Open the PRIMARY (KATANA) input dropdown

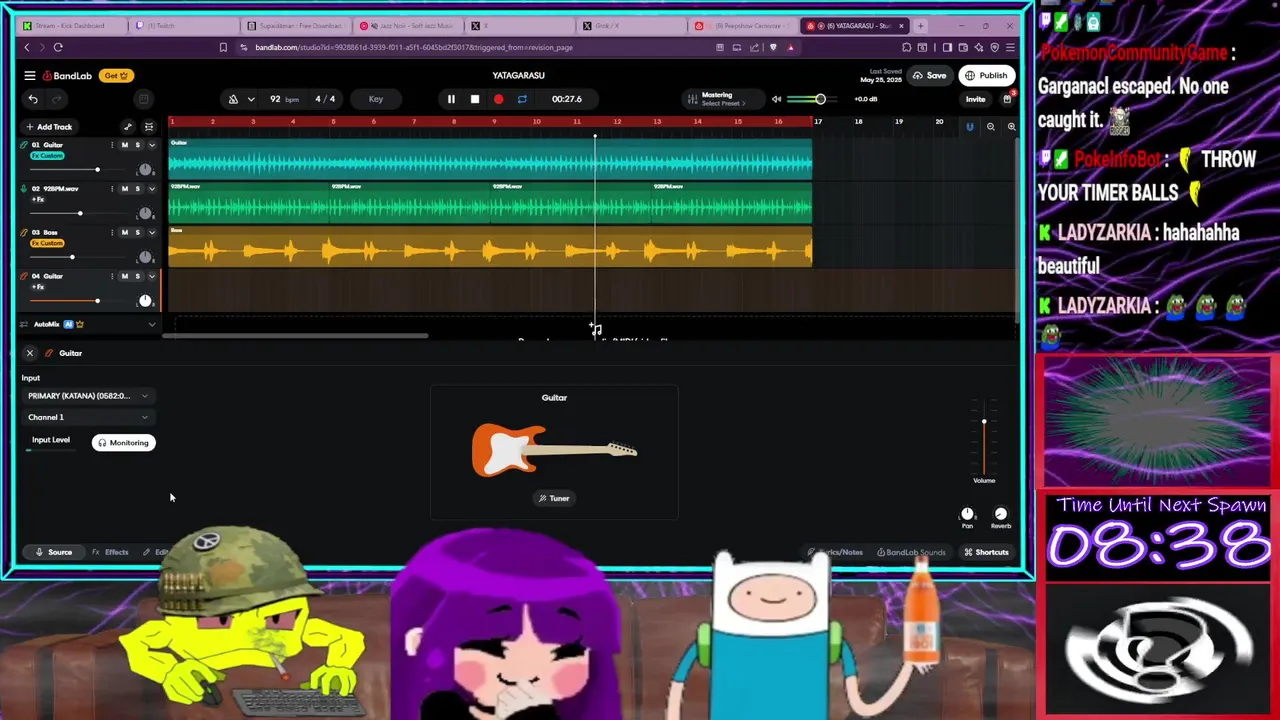[x=88, y=396]
